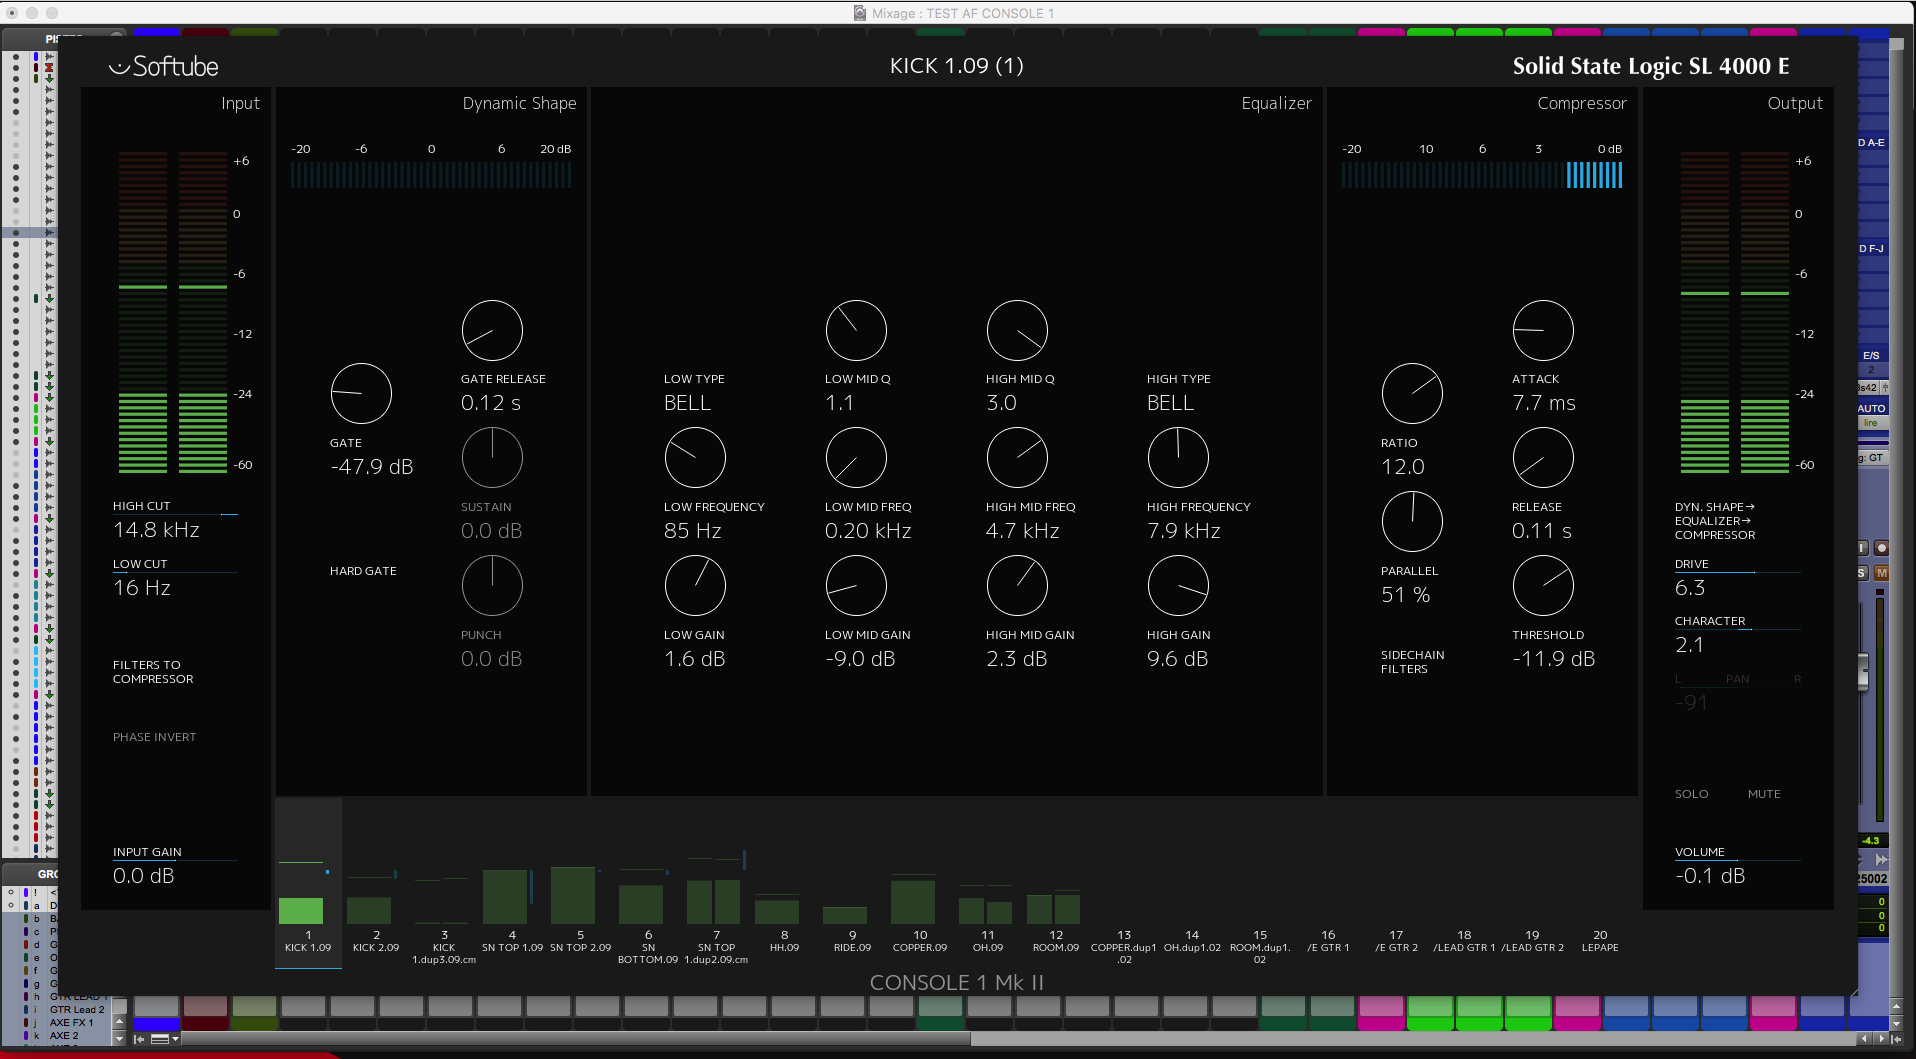
Task: Click Solo in the Output section
Action: [1691, 793]
